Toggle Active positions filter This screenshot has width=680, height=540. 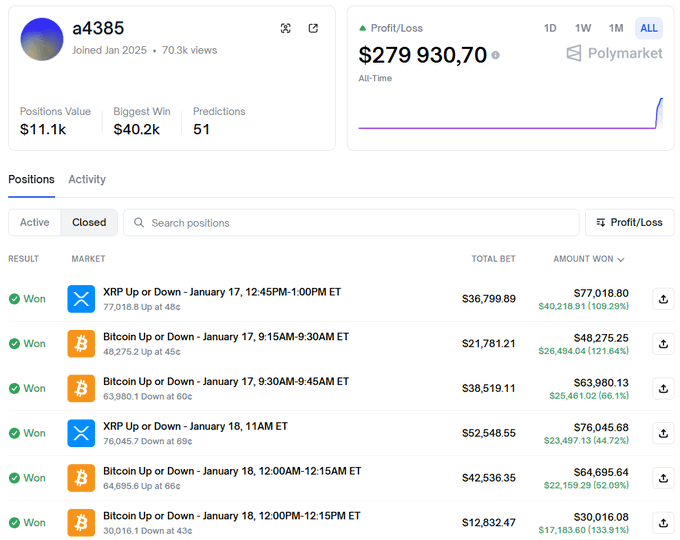[x=34, y=223]
